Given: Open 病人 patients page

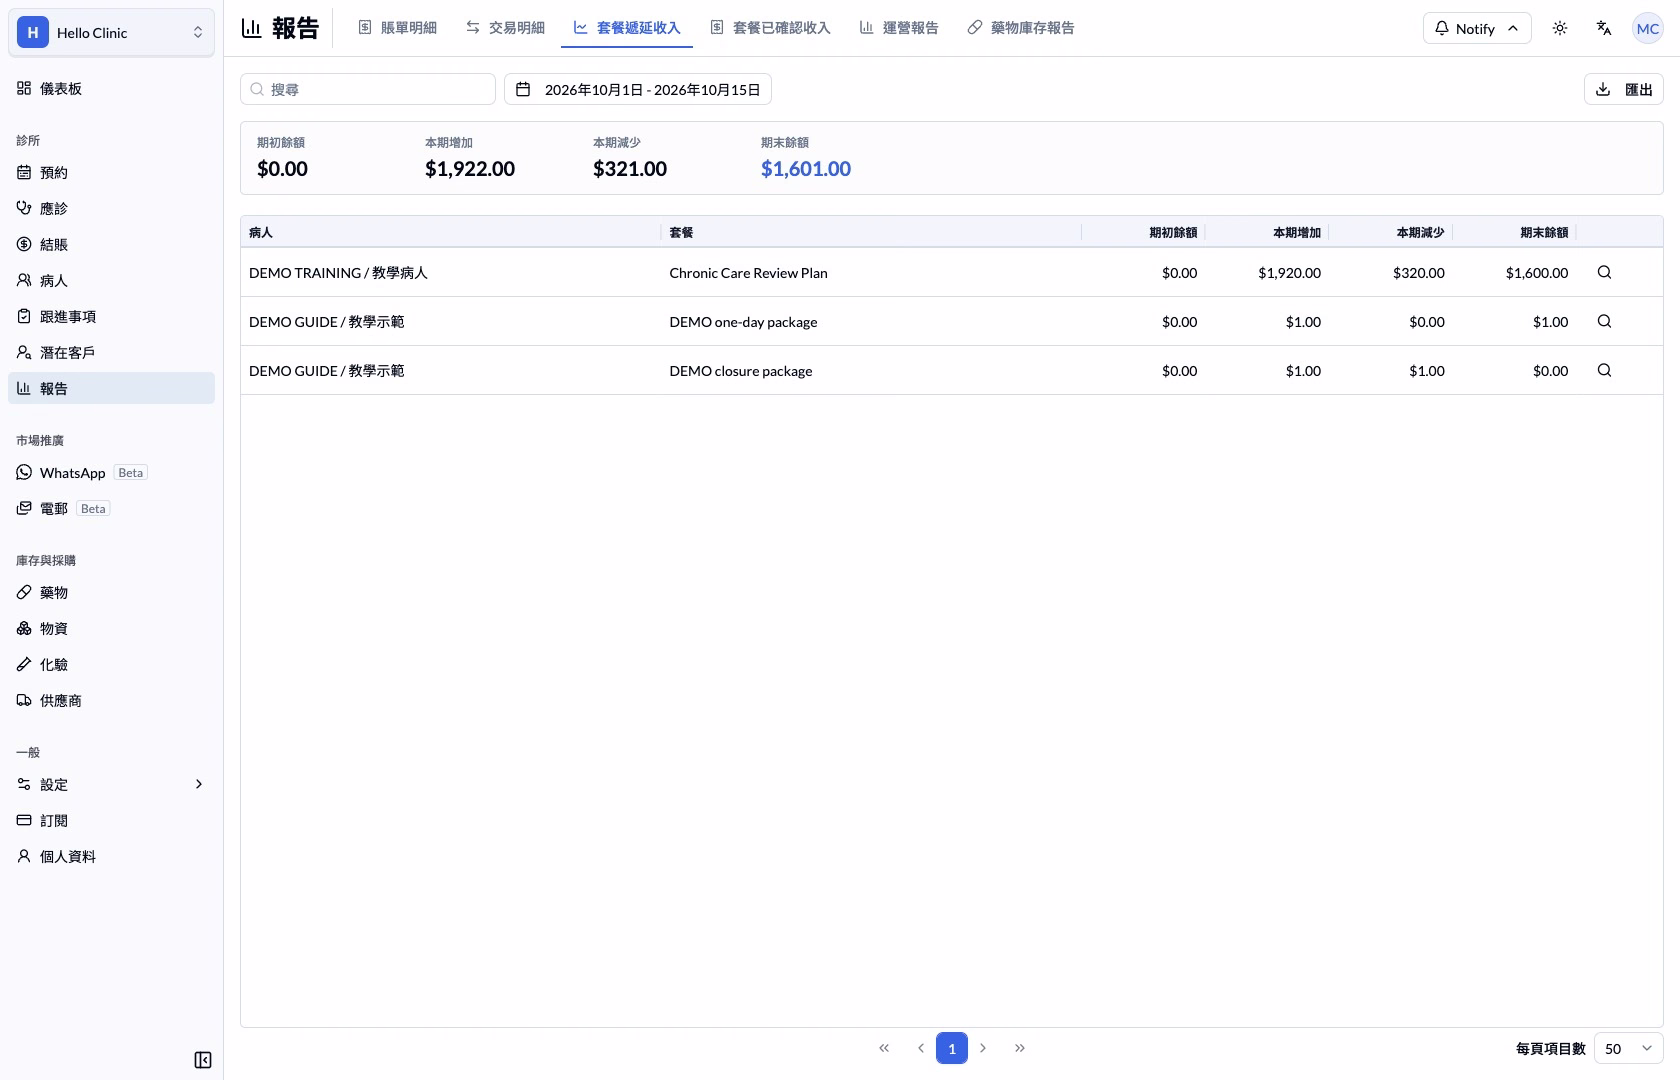Looking at the screenshot, I should [x=111, y=281].
